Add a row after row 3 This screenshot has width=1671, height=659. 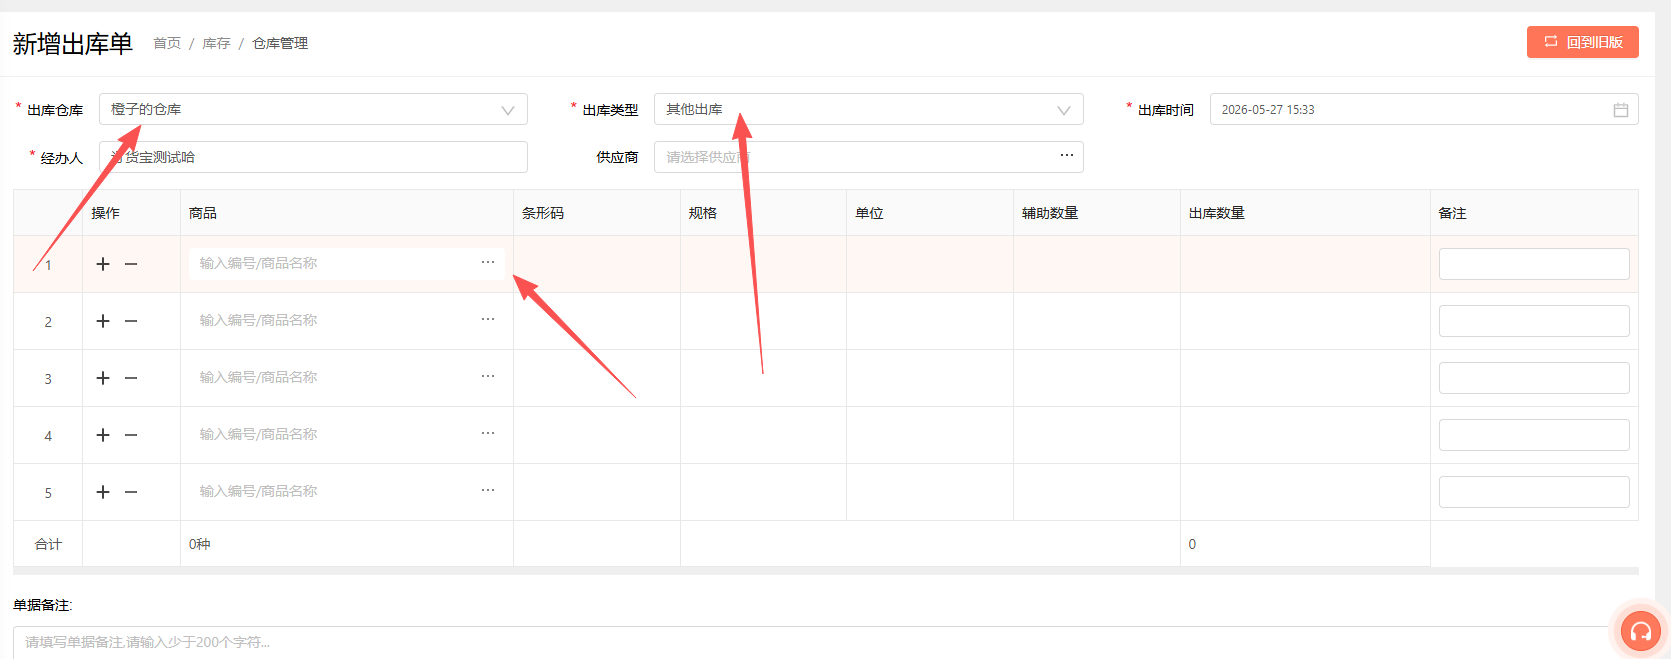coord(103,378)
